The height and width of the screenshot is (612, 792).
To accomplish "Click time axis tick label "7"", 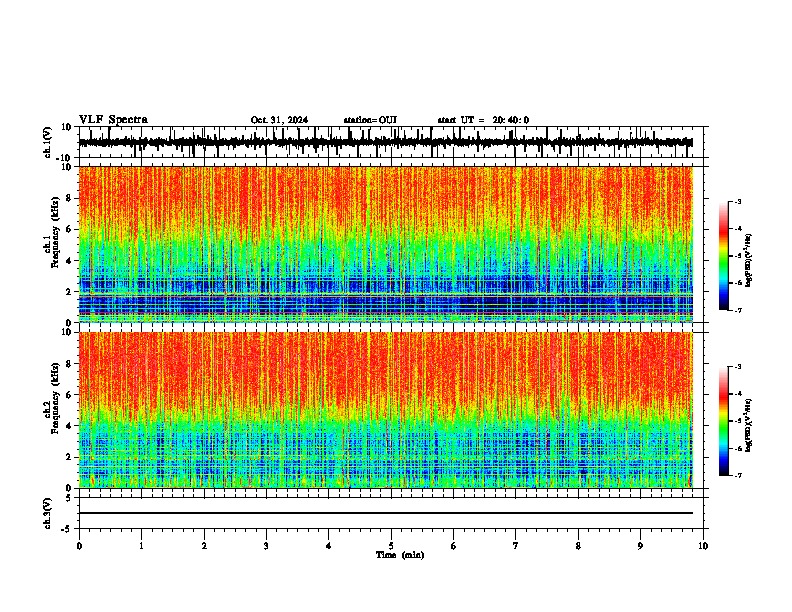I will click(x=516, y=546).
